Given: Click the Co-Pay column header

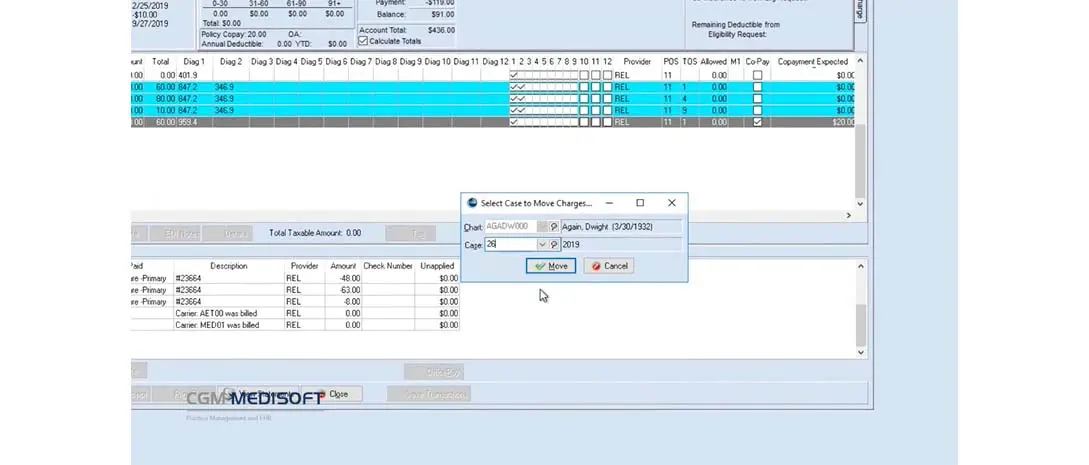Looking at the screenshot, I should (x=757, y=62).
